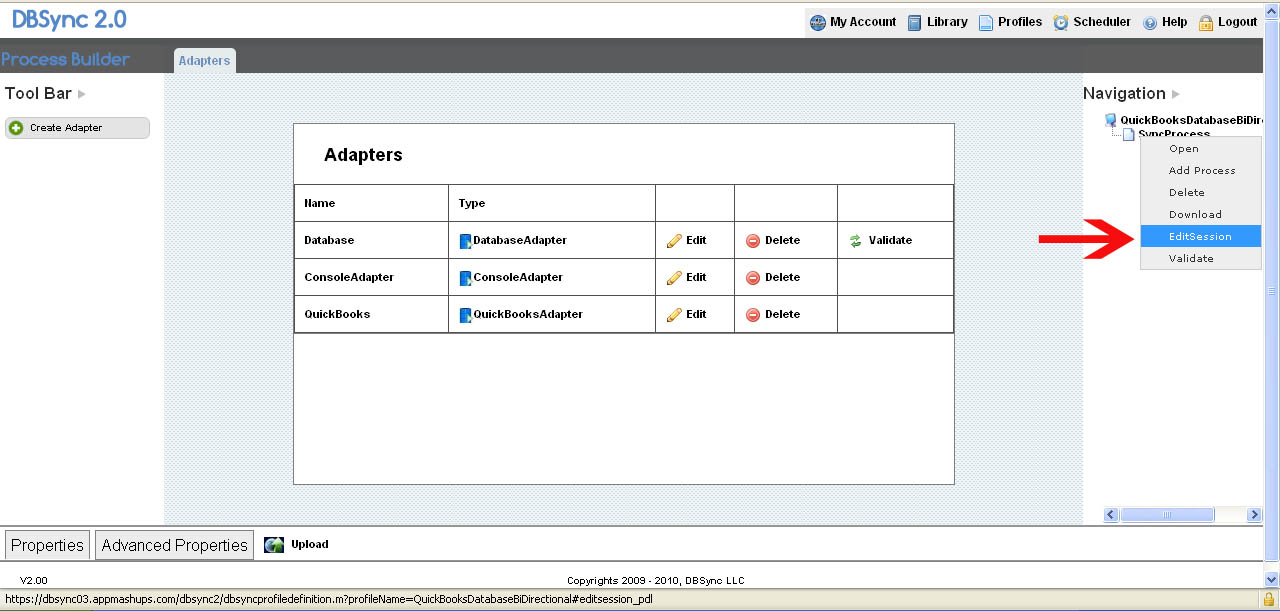Choose Download from the context menu
Image resolution: width=1280 pixels, height=611 pixels.
[x=1195, y=215]
